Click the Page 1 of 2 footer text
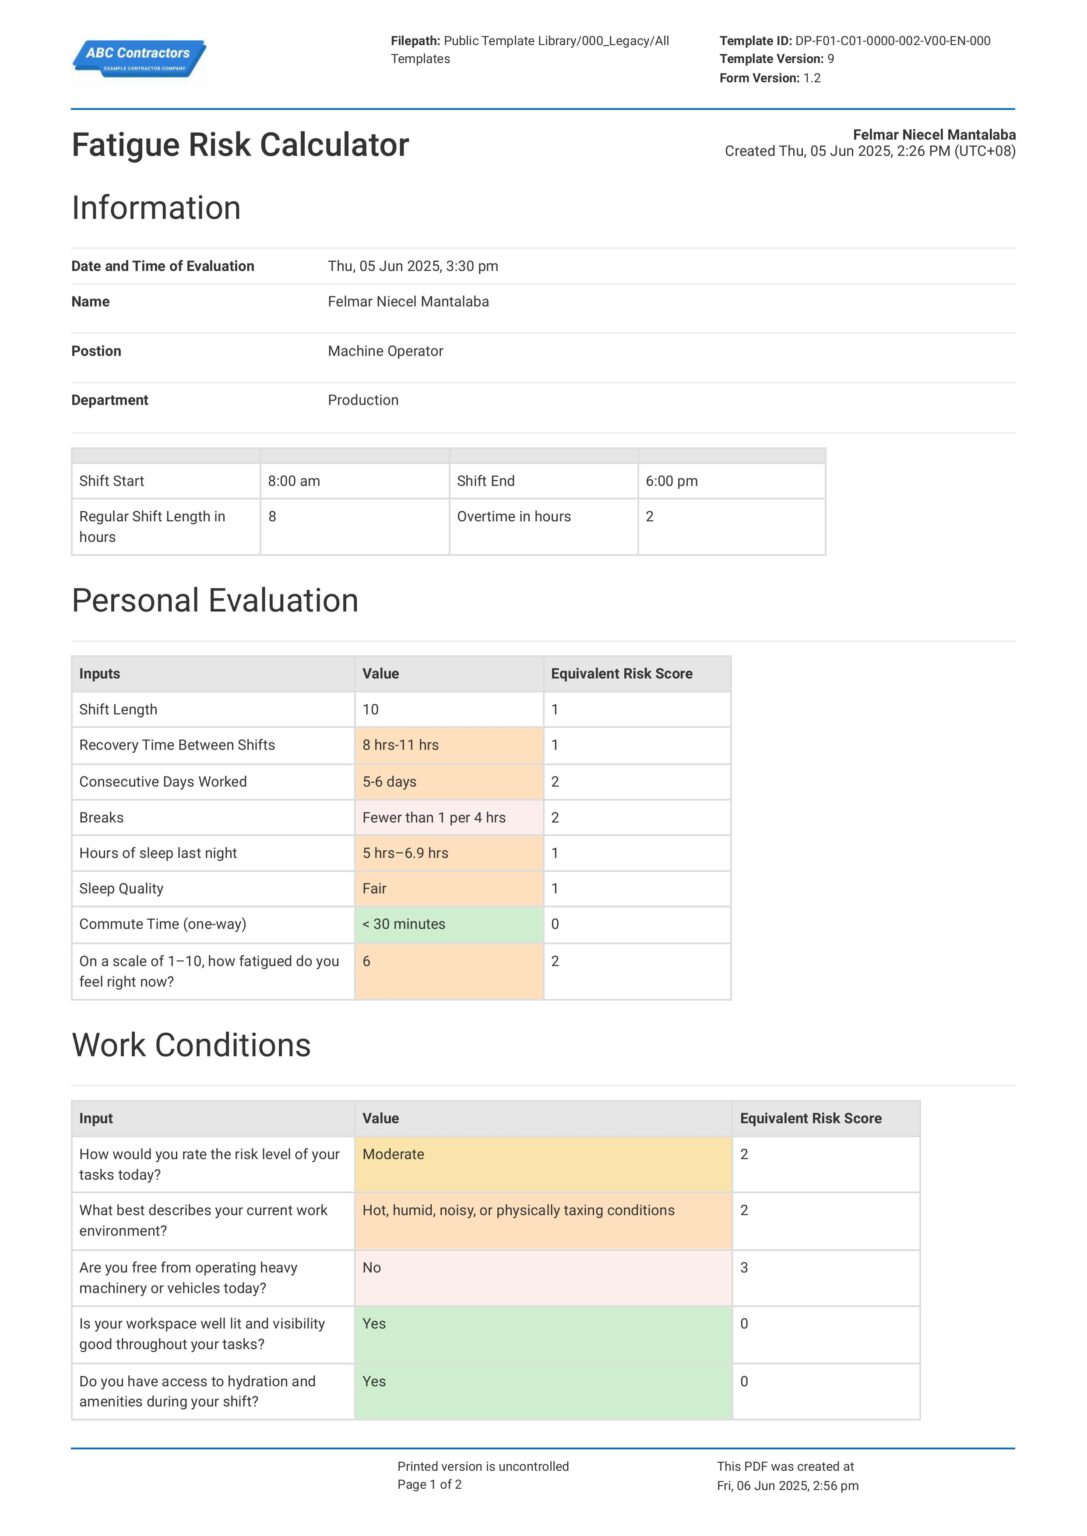The image size is (1087, 1536). pyautogui.click(x=430, y=1486)
